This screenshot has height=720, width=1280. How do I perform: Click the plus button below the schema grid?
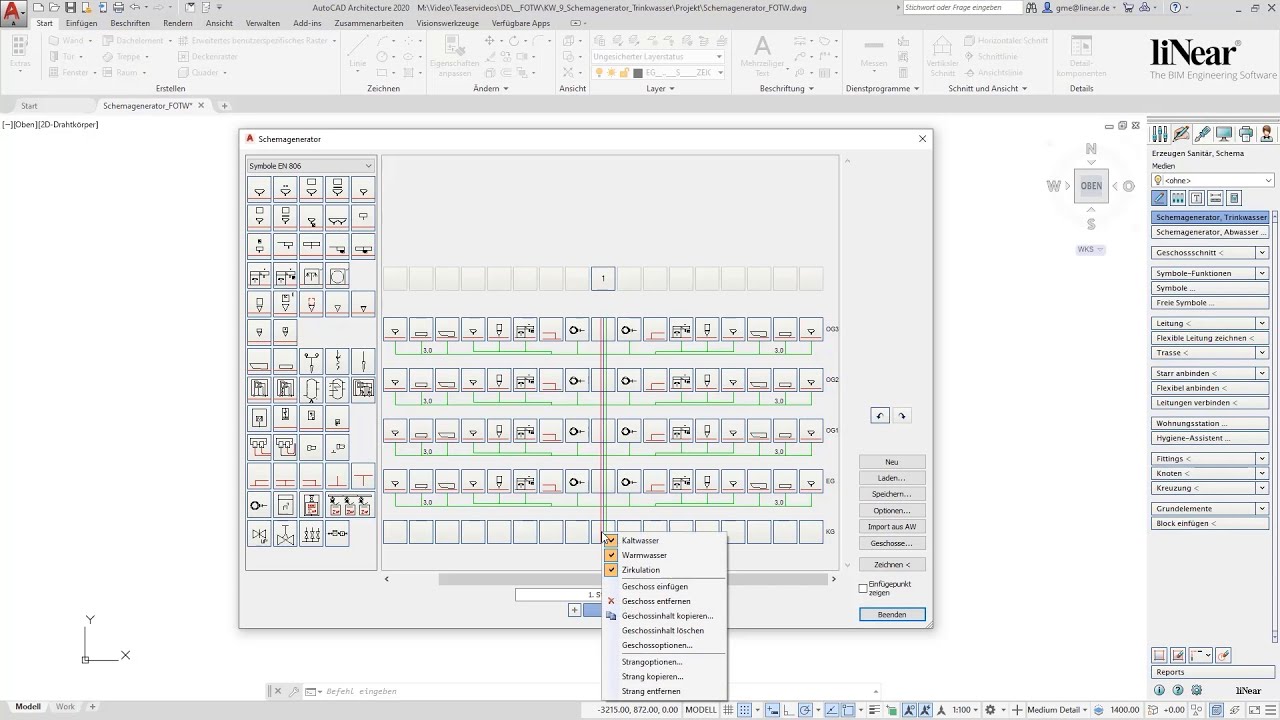(574, 610)
